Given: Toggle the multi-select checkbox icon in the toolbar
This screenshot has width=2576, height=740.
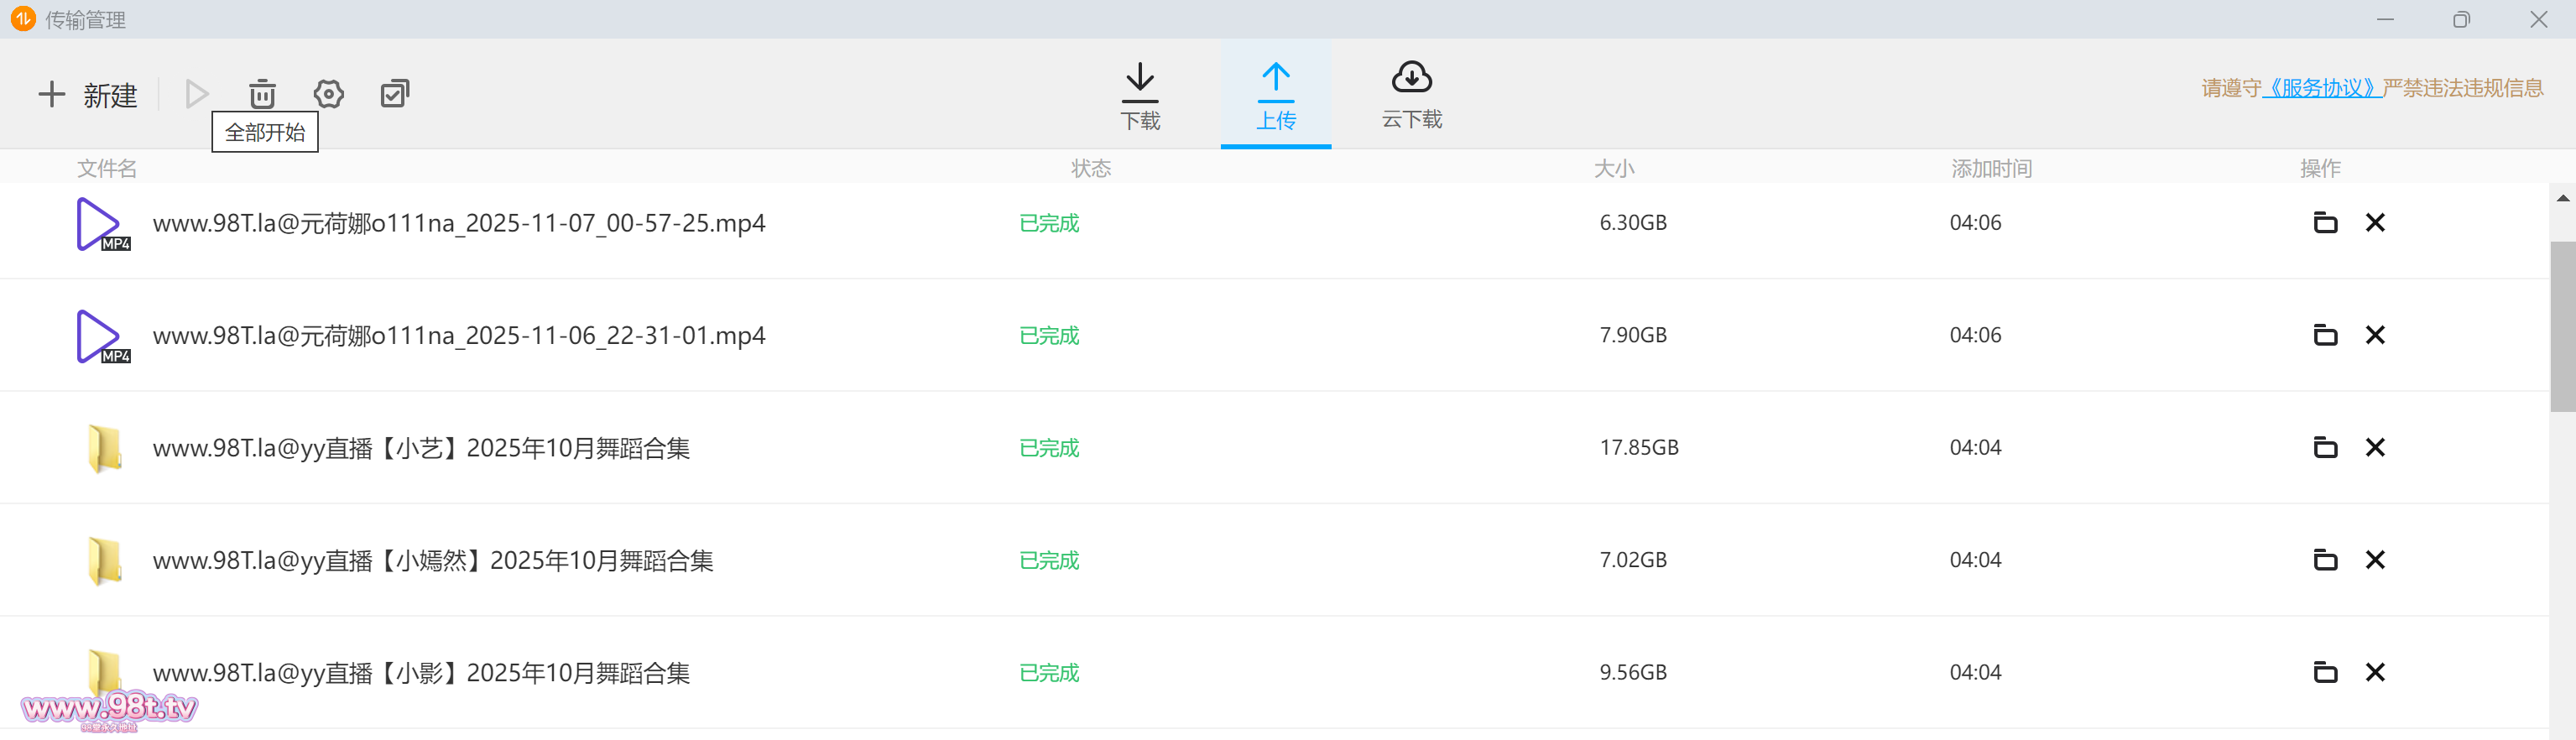Looking at the screenshot, I should tap(395, 94).
